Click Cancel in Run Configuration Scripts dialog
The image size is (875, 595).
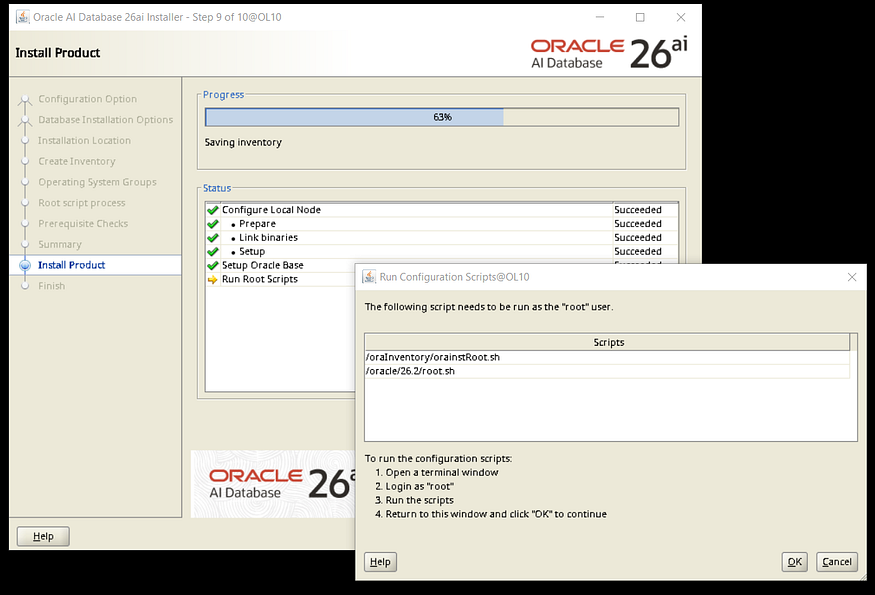(836, 562)
